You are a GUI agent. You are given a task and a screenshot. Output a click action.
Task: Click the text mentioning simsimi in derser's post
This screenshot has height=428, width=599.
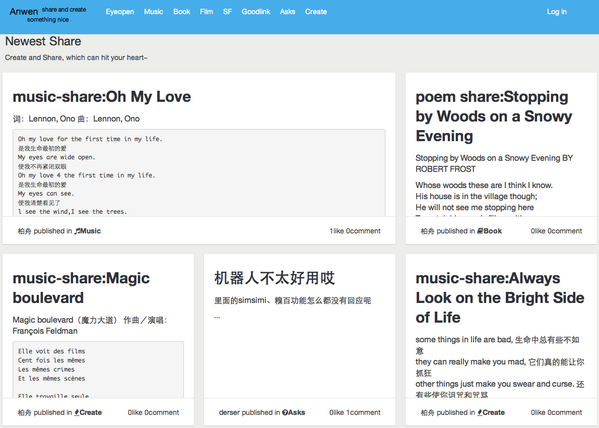tap(292, 300)
